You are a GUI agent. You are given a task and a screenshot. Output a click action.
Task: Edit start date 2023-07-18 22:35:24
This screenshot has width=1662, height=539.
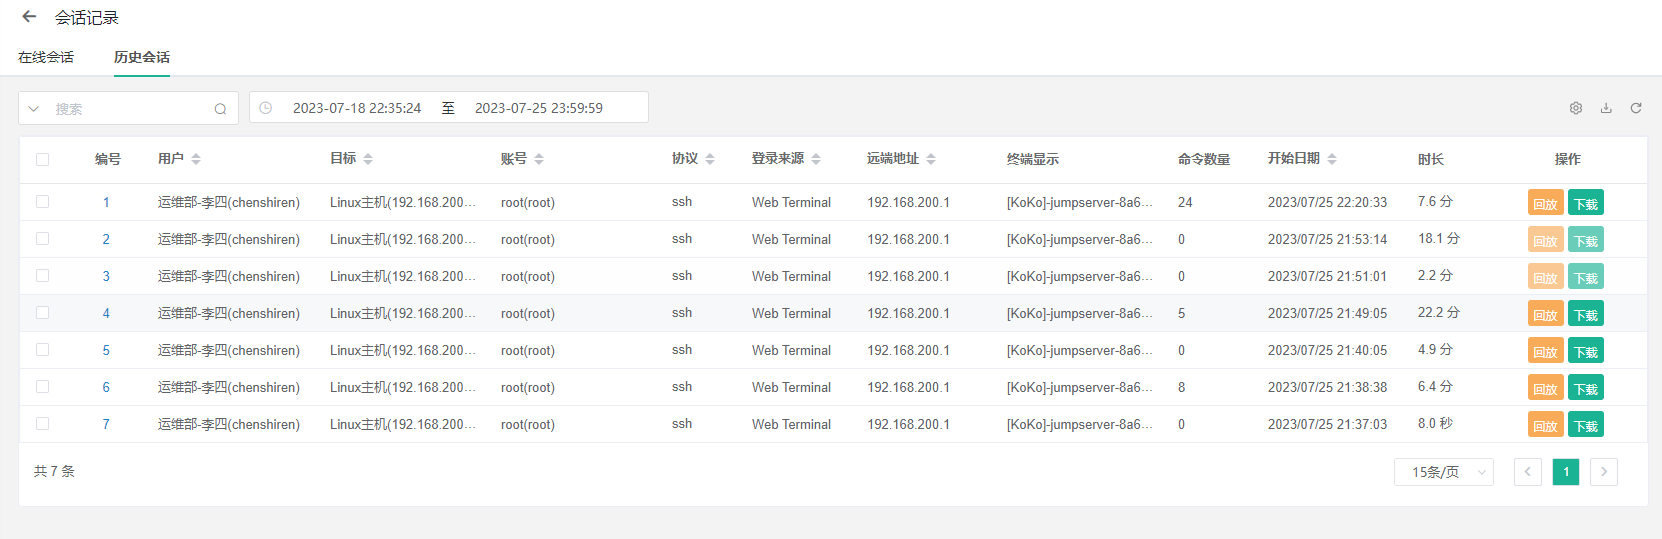[357, 108]
